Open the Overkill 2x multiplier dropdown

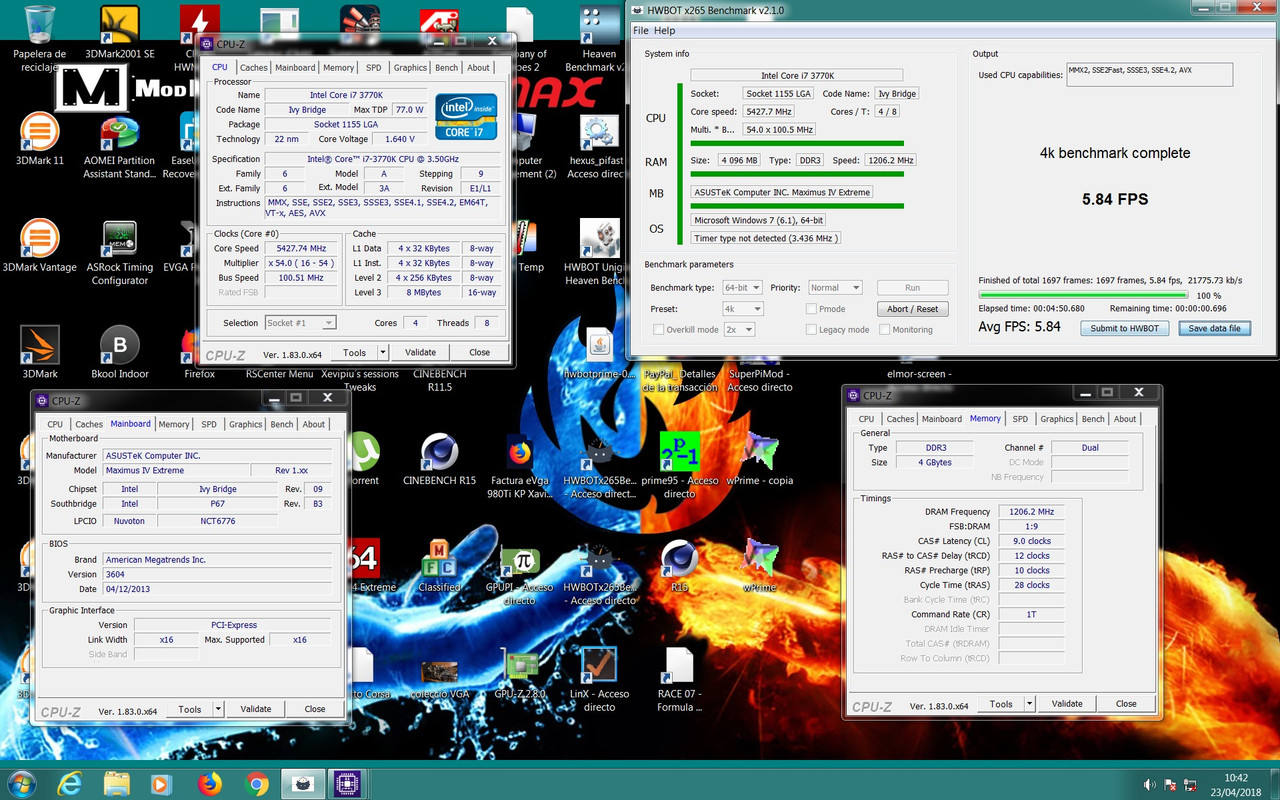[x=738, y=329]
